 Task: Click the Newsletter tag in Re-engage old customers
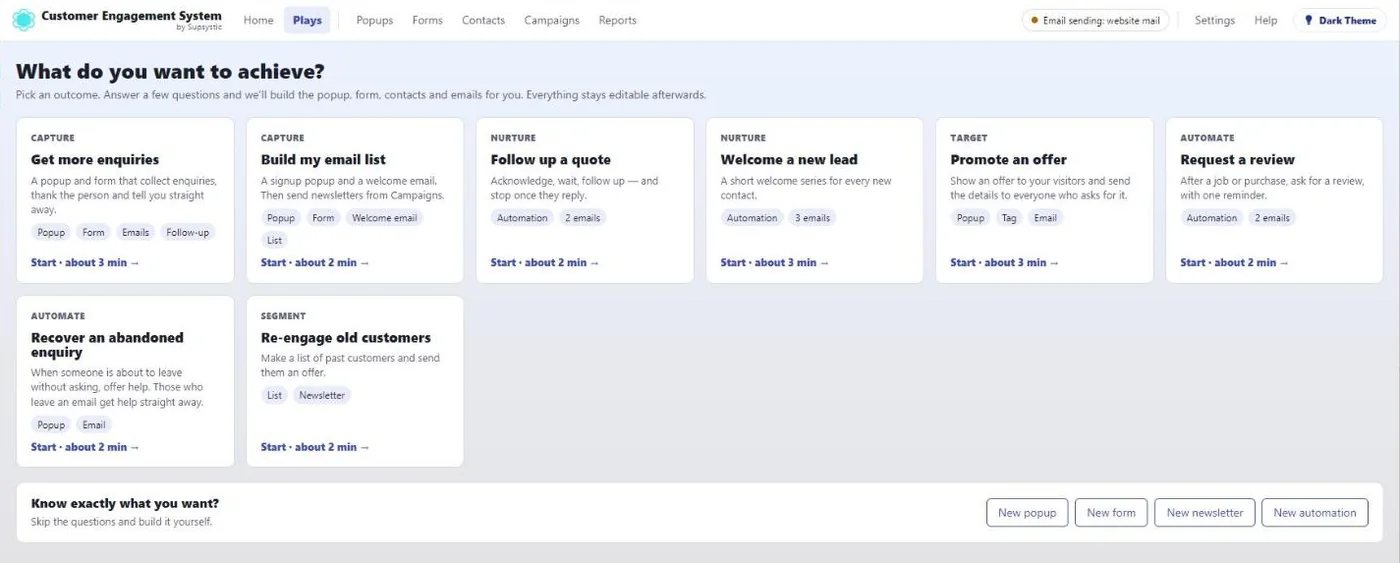point(322,395)
